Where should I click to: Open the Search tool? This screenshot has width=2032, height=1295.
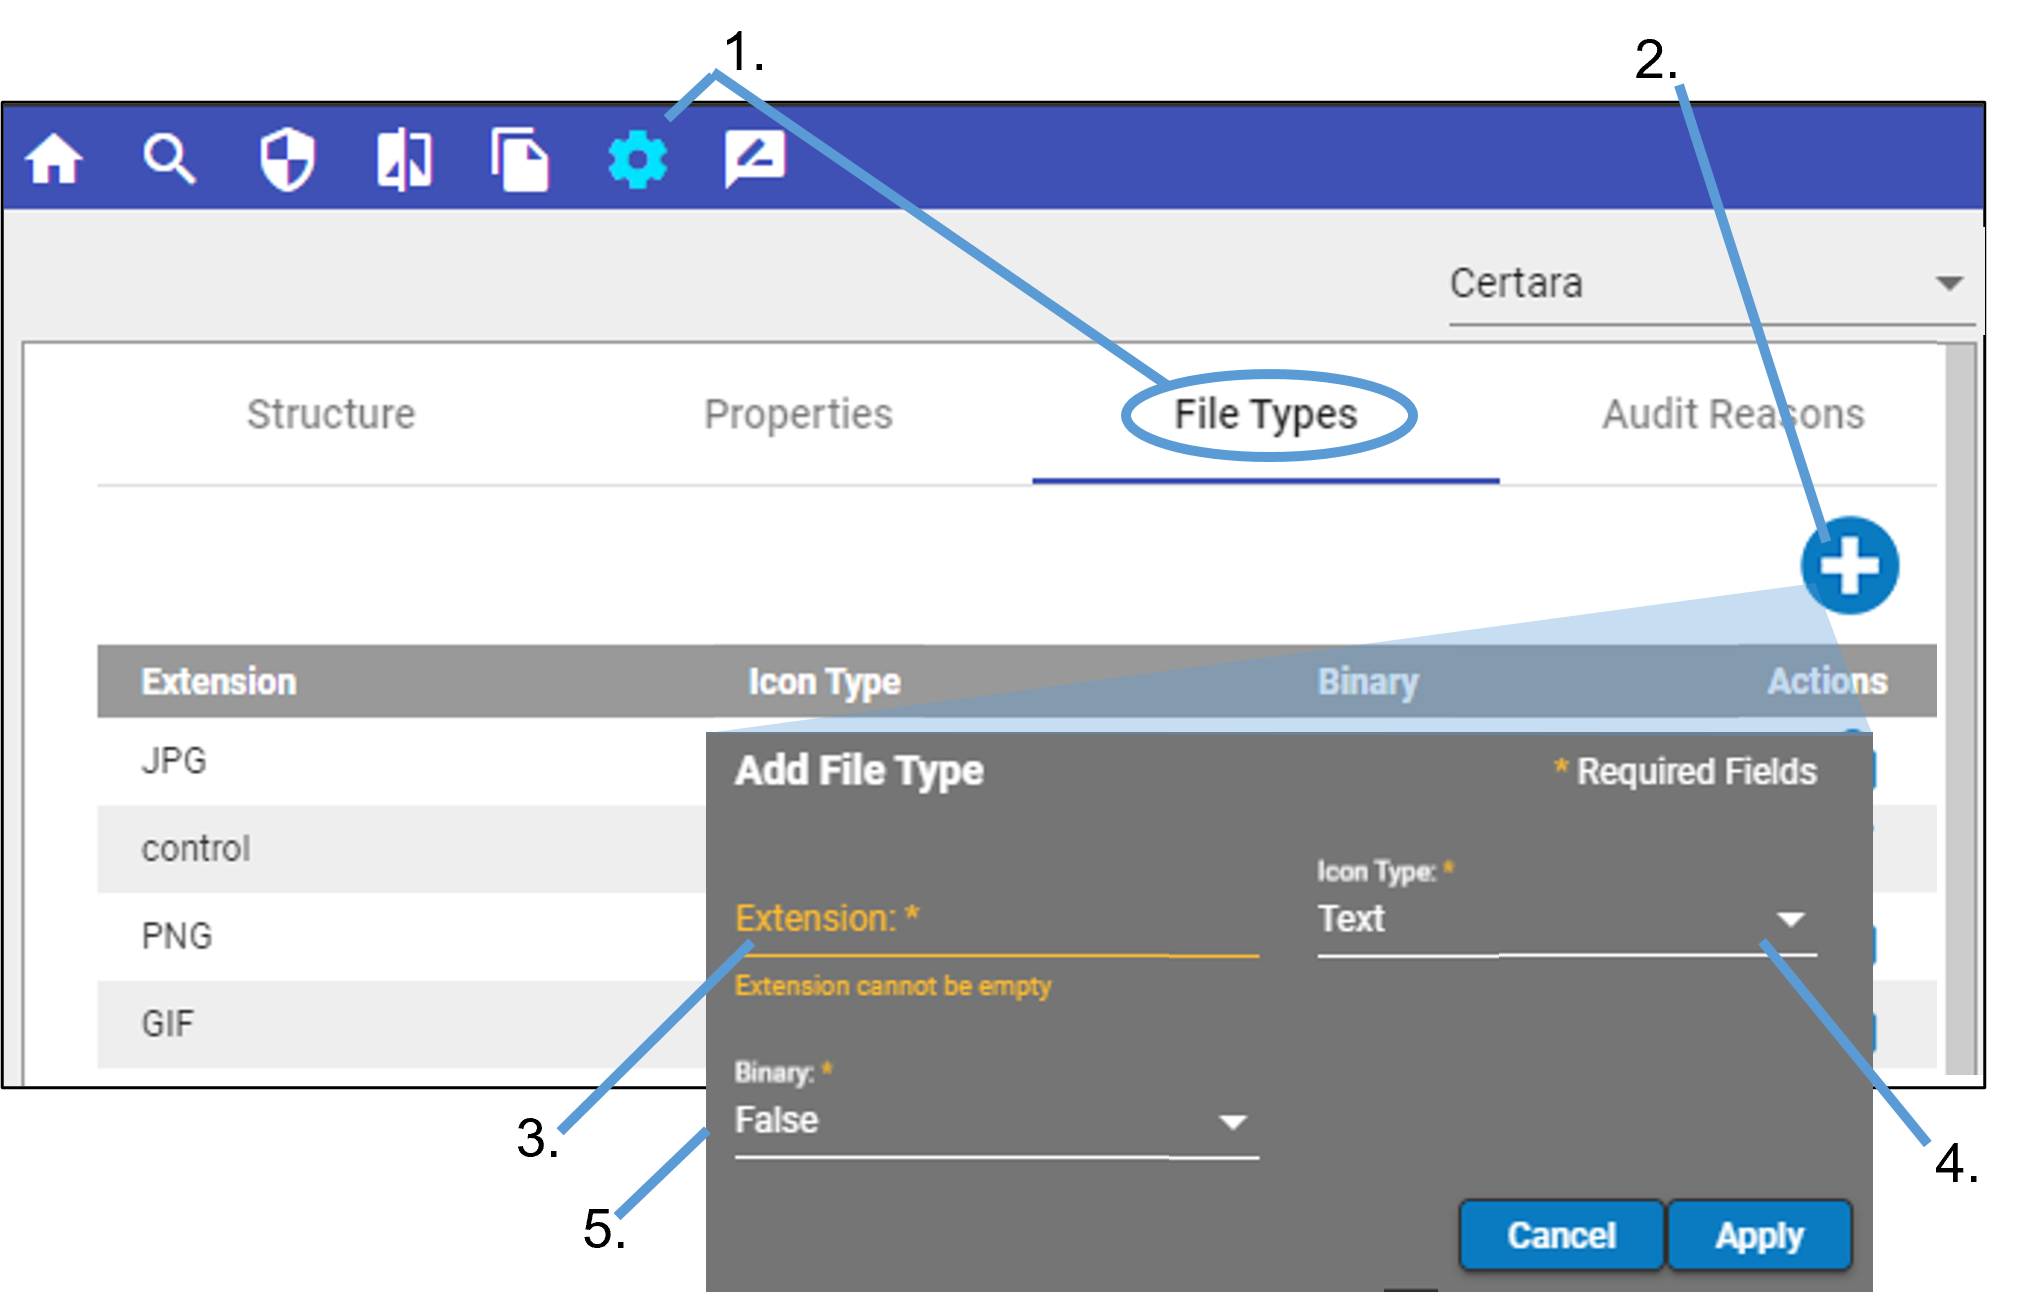coord(170,158)
